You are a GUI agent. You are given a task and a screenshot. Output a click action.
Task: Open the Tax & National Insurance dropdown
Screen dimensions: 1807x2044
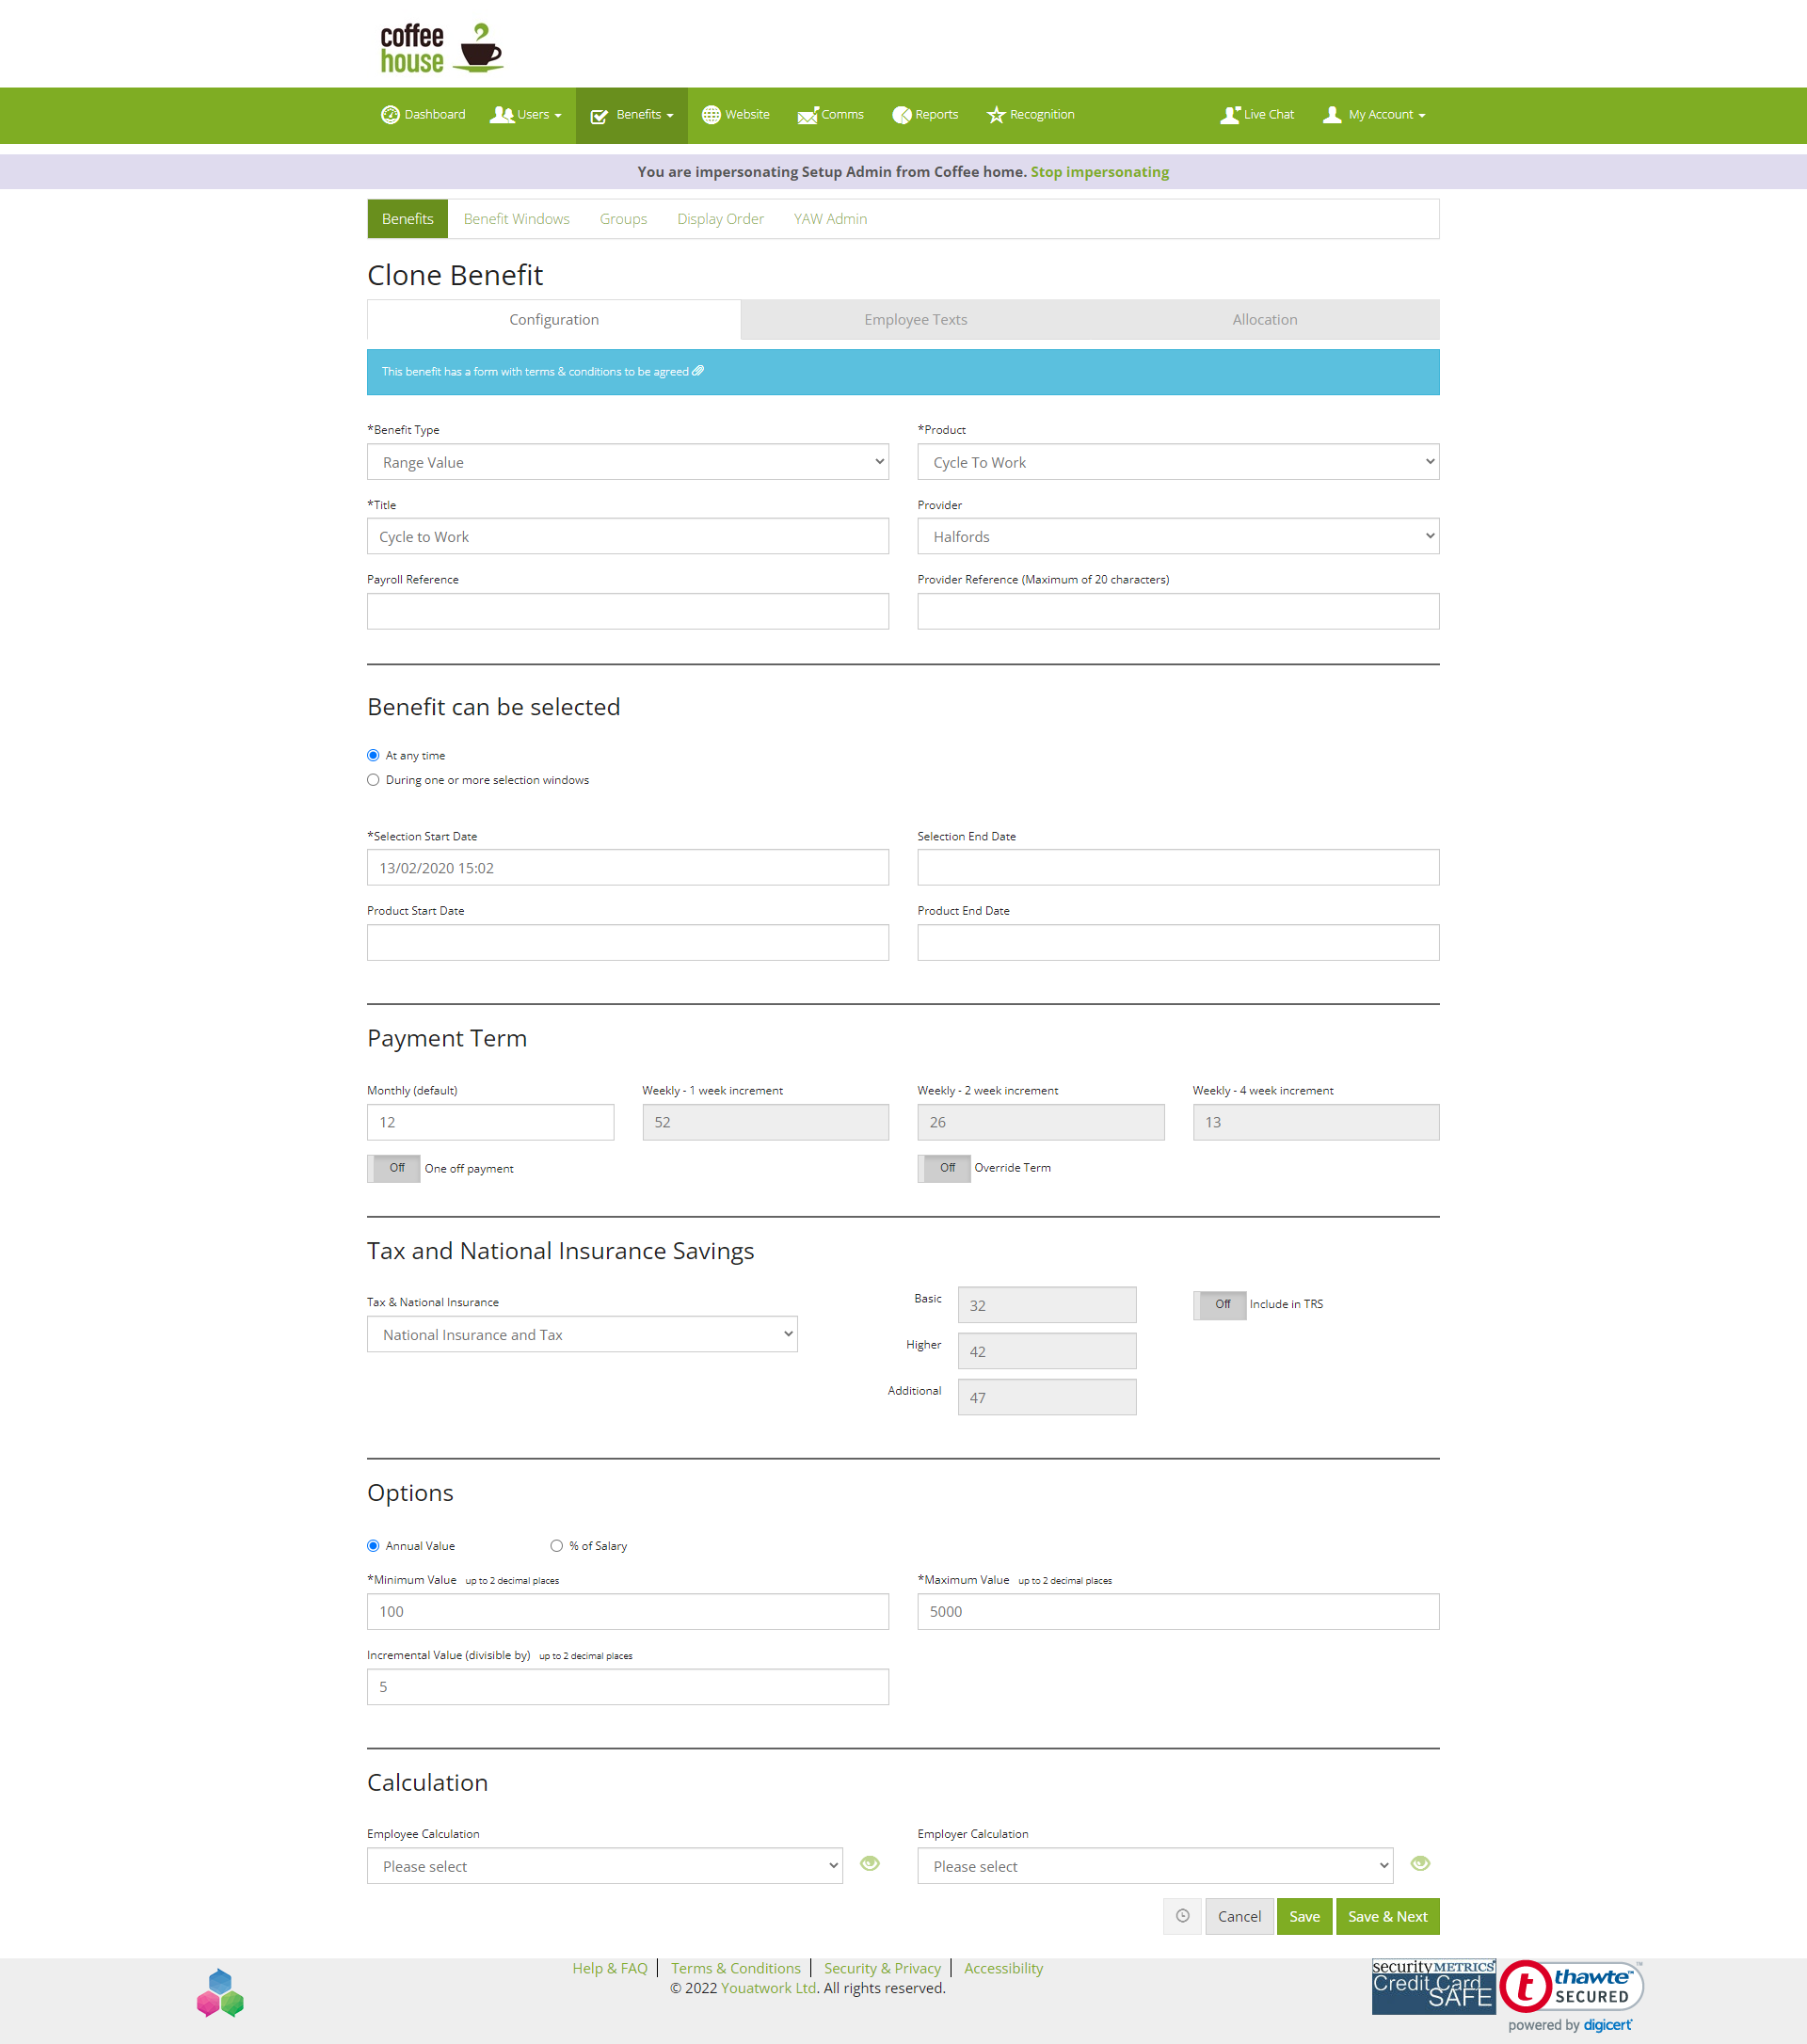tap(582, 1334)
